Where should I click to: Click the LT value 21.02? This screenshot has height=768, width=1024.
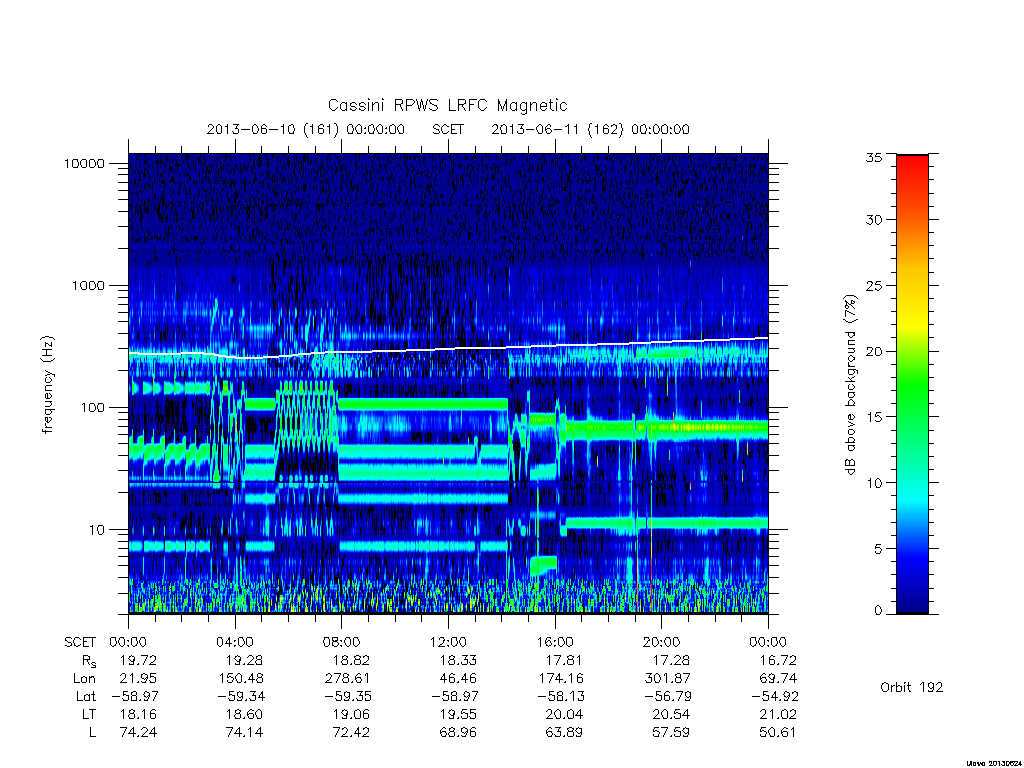[x=778, y=714]
